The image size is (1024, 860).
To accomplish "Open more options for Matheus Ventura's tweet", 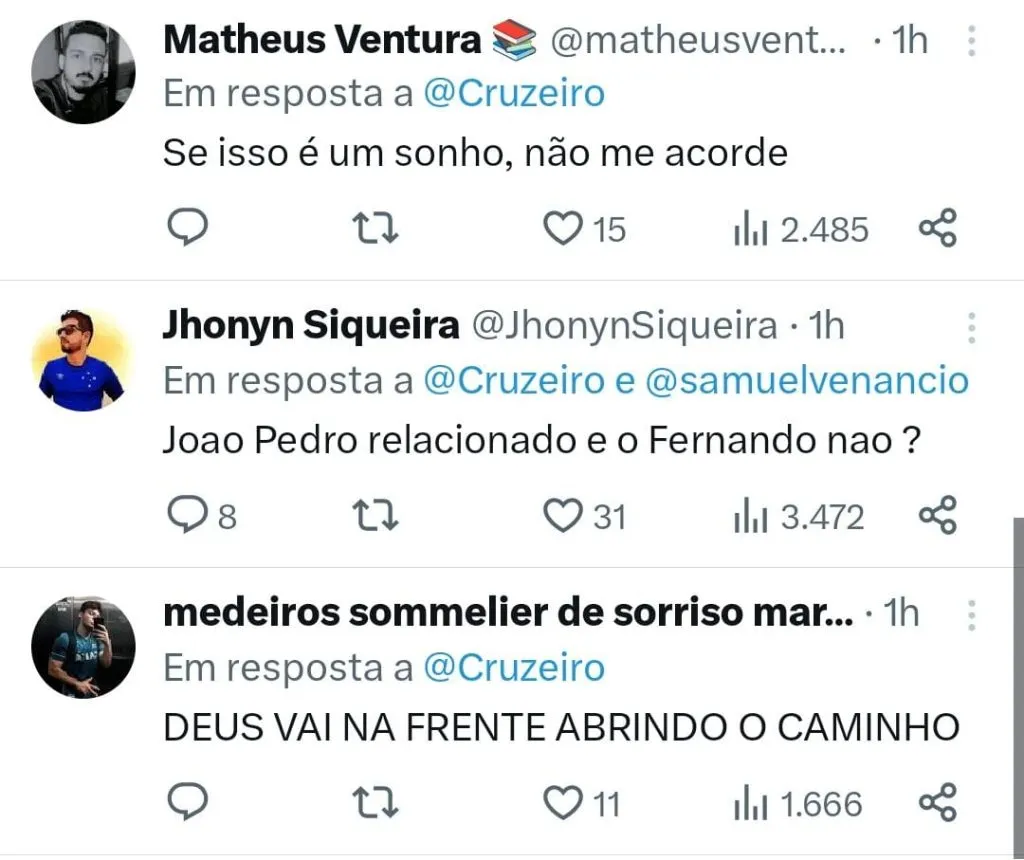I will coord(970,41).
